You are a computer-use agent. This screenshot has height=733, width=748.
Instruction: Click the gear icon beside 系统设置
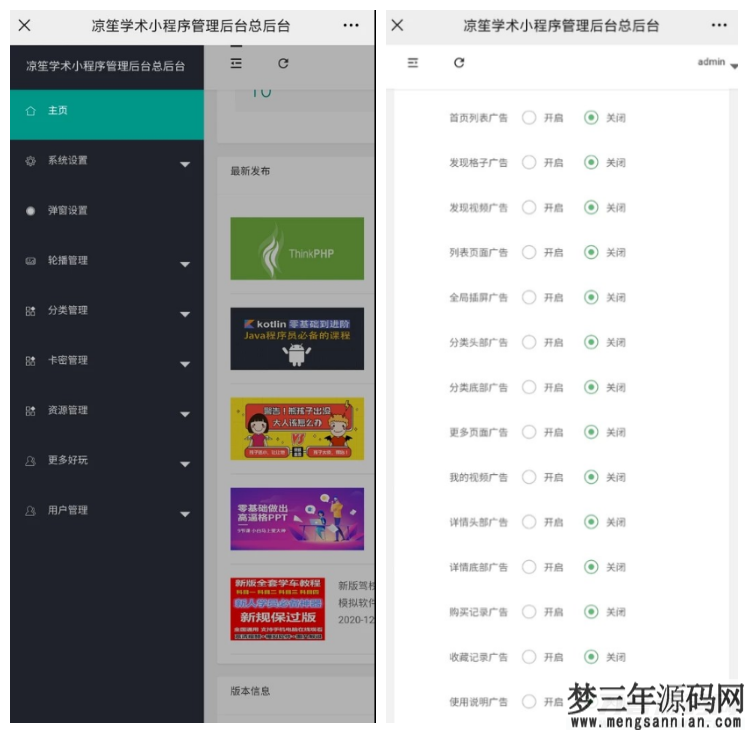[x=31, y=161]
